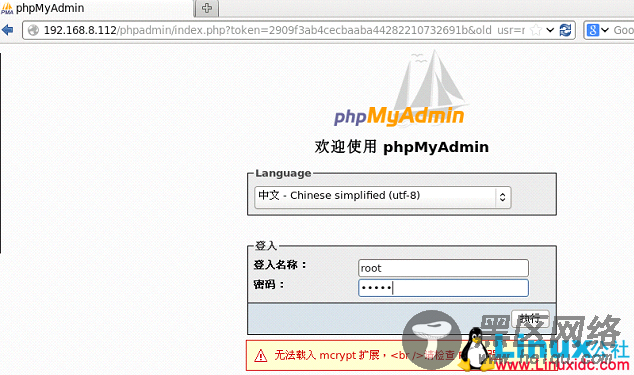This screenshot has height=375, width=634.
Task: Bookmark this page with the star icon
Action: [x=536, y=30]
